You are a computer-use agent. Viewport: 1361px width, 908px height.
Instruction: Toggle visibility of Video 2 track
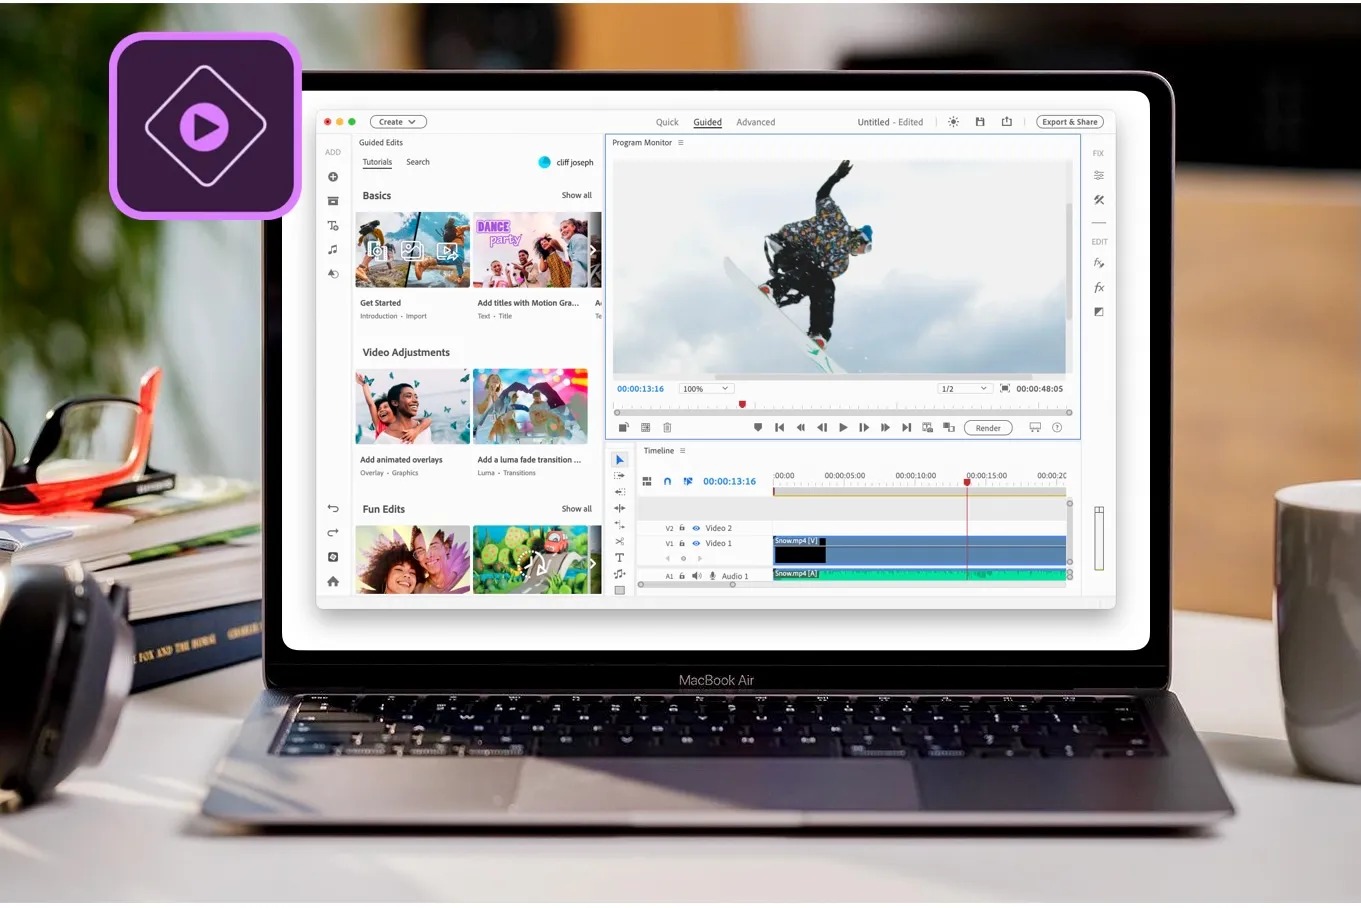696,528
